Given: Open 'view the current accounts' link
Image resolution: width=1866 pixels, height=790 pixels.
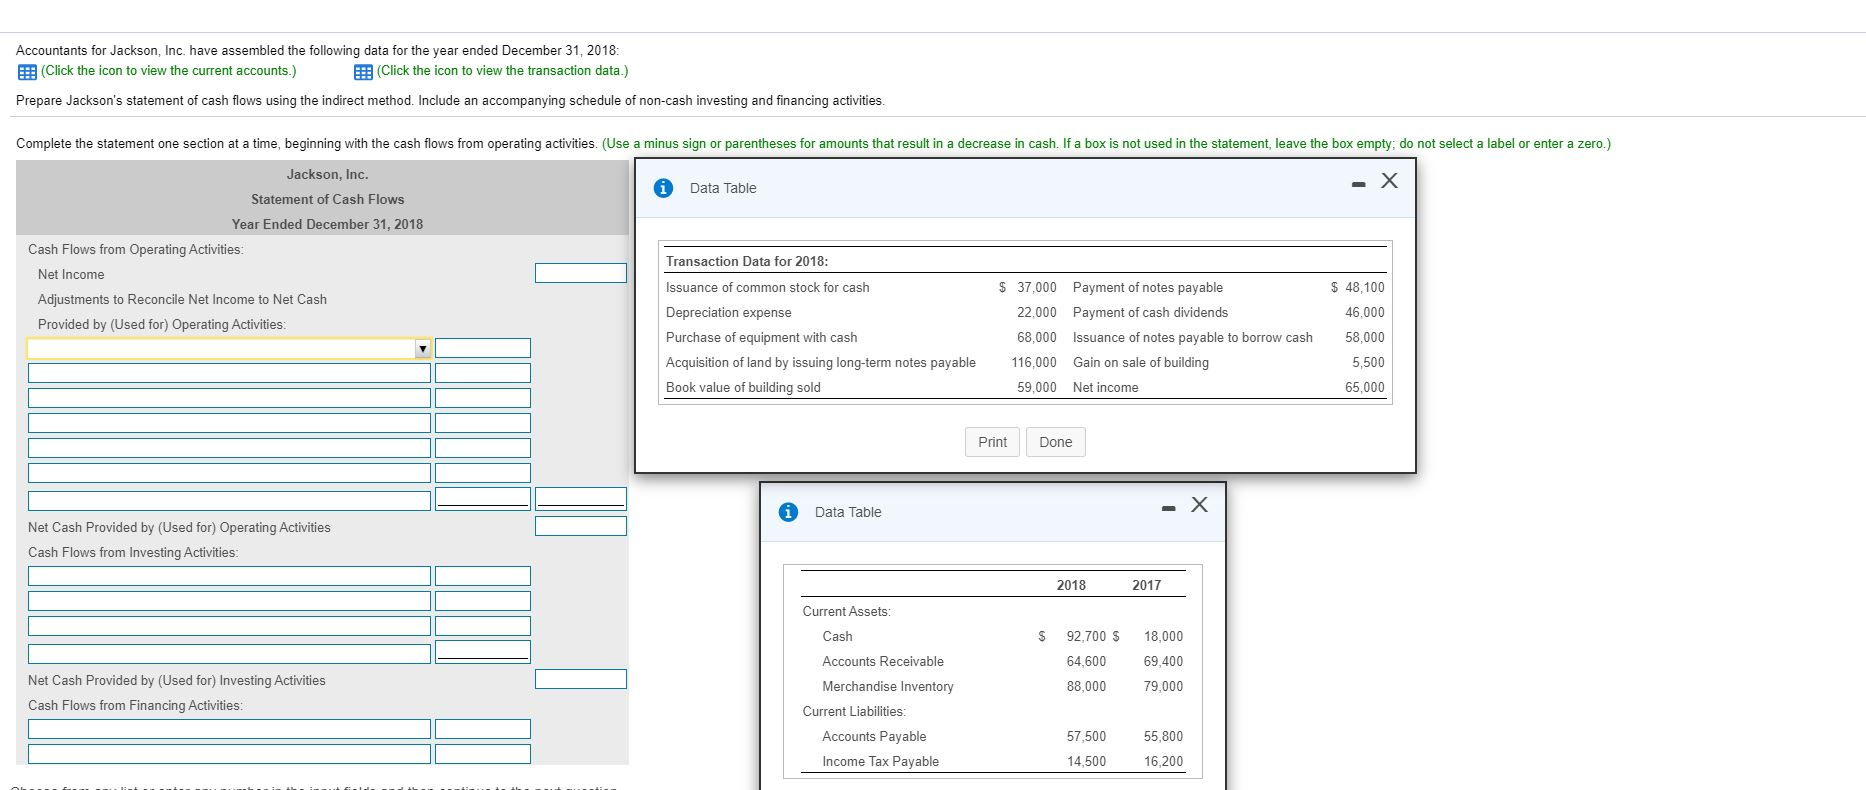Looking at the screenshot, I should click(169, 71).
